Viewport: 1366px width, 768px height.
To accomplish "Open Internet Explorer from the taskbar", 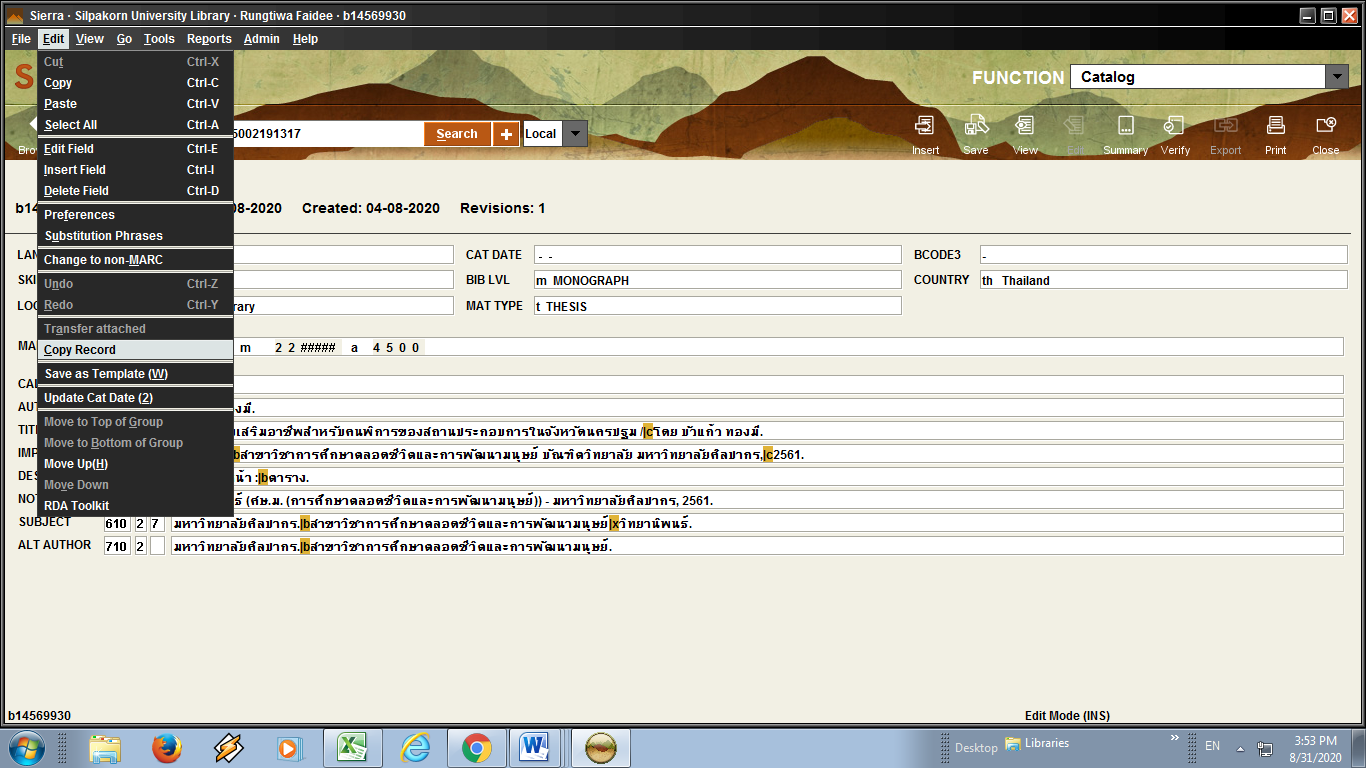I will click(x=414, y=748).
